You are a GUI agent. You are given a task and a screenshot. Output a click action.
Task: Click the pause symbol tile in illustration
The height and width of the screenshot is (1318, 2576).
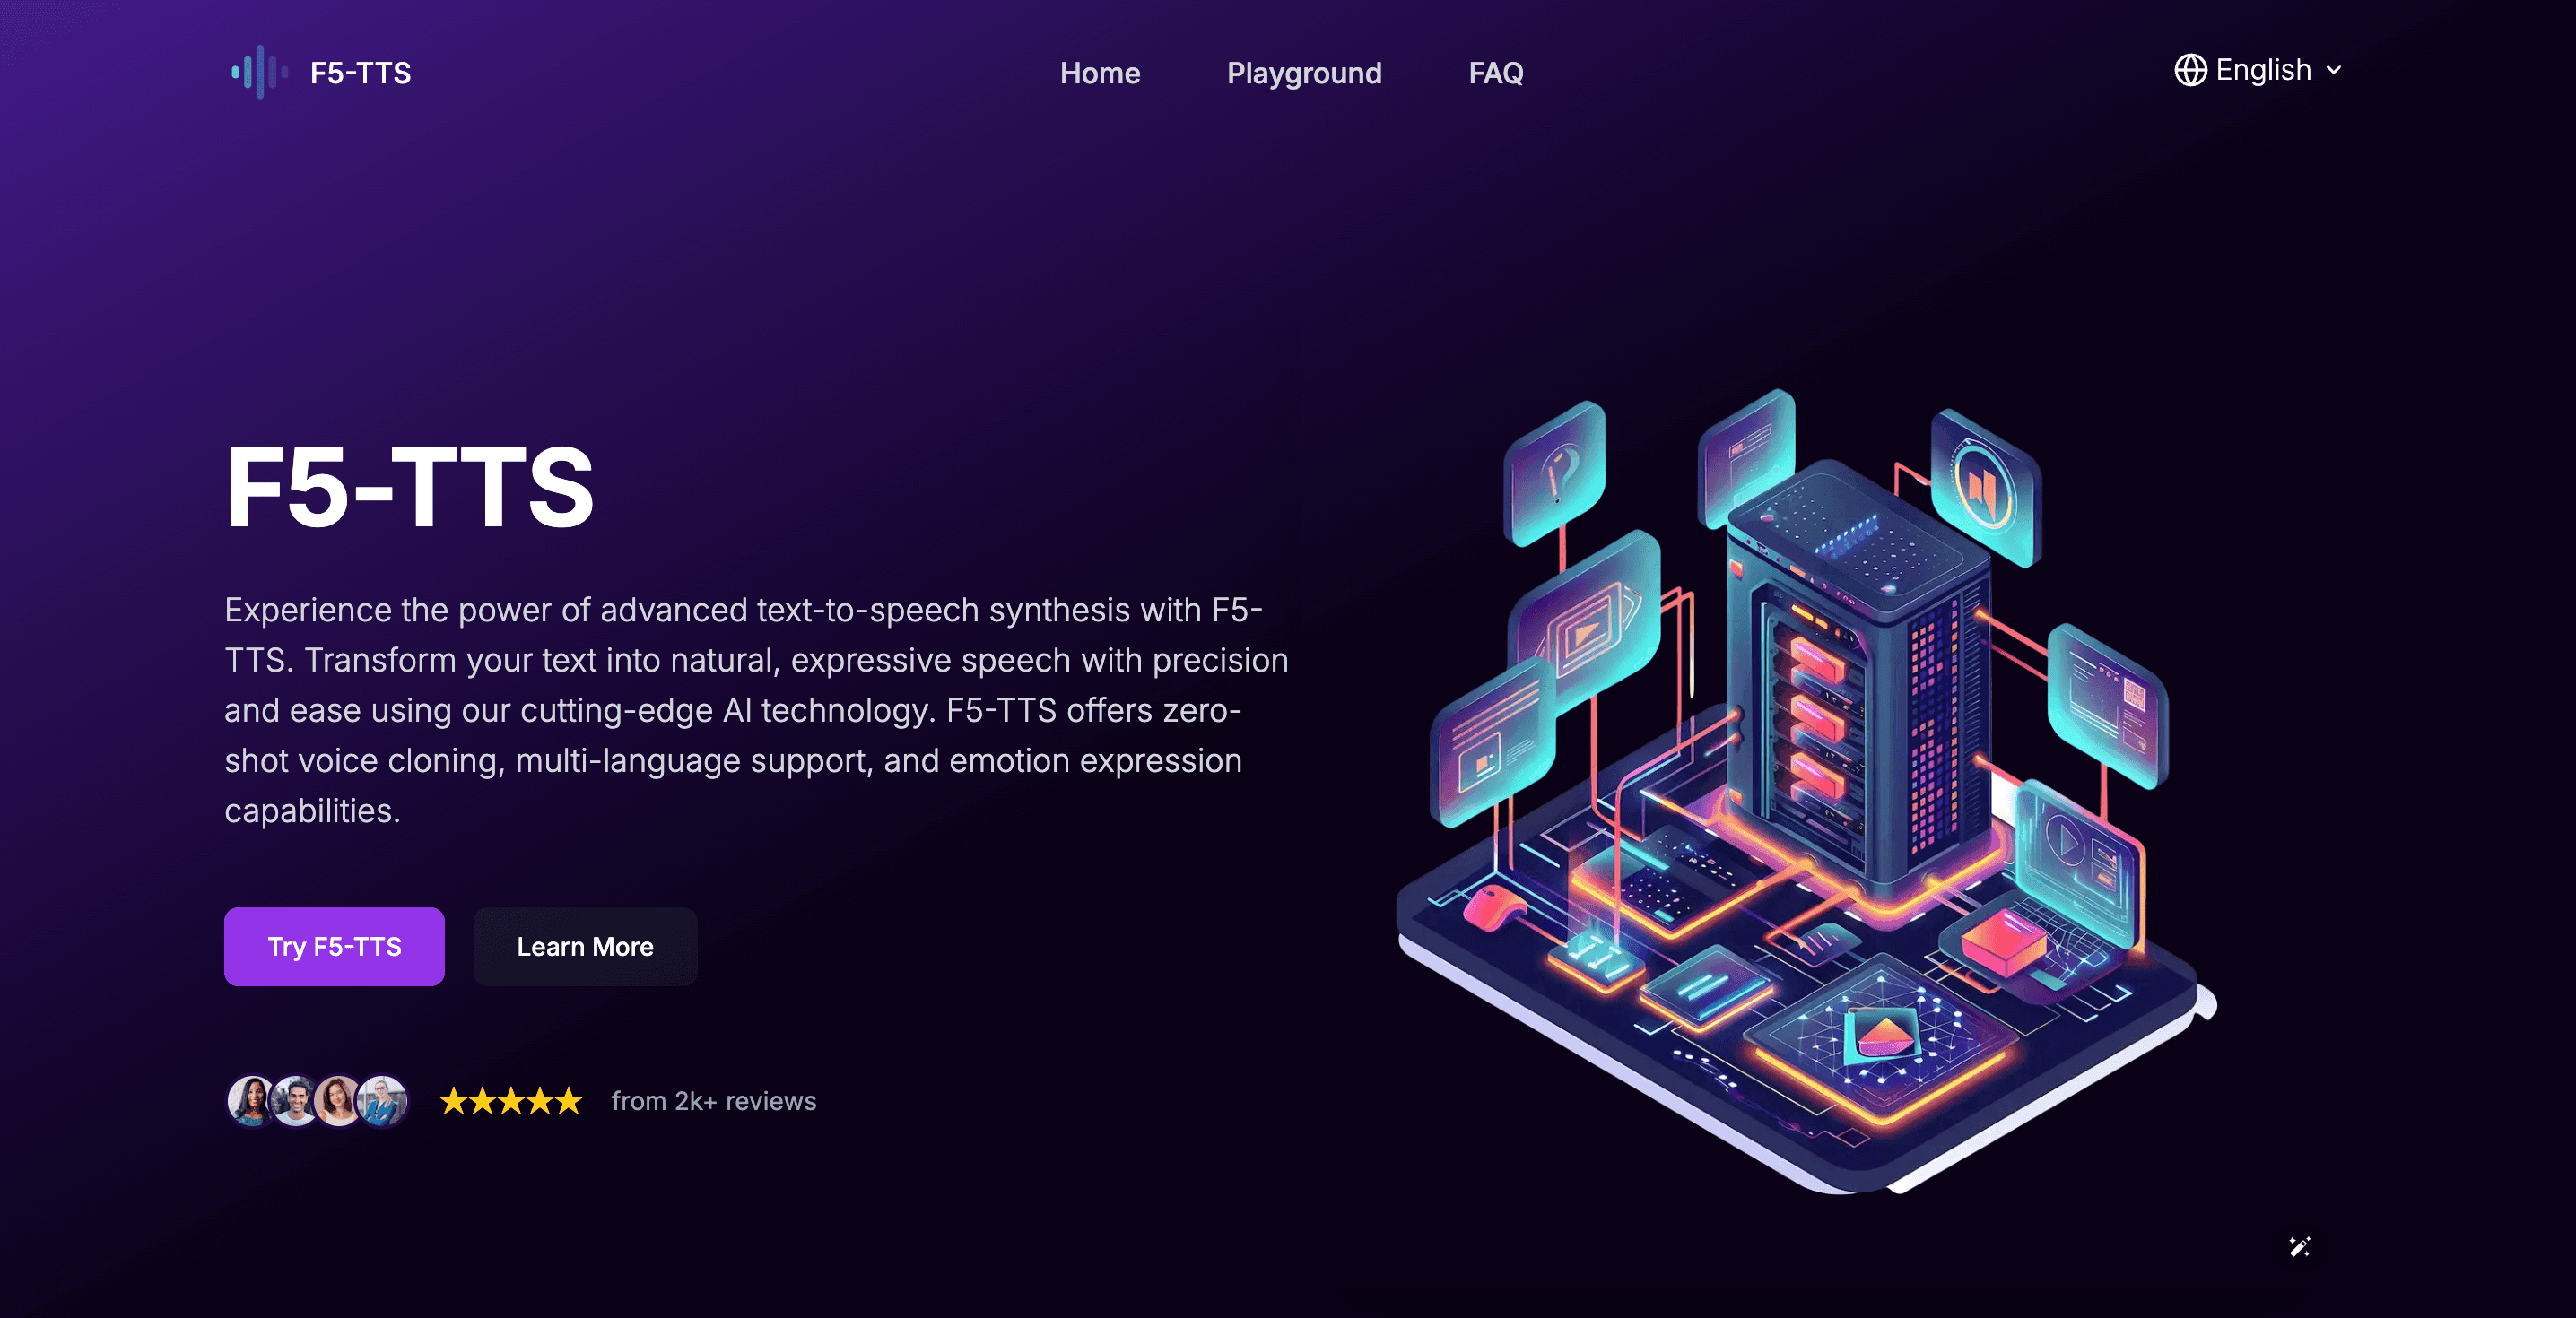point(1983,487)
